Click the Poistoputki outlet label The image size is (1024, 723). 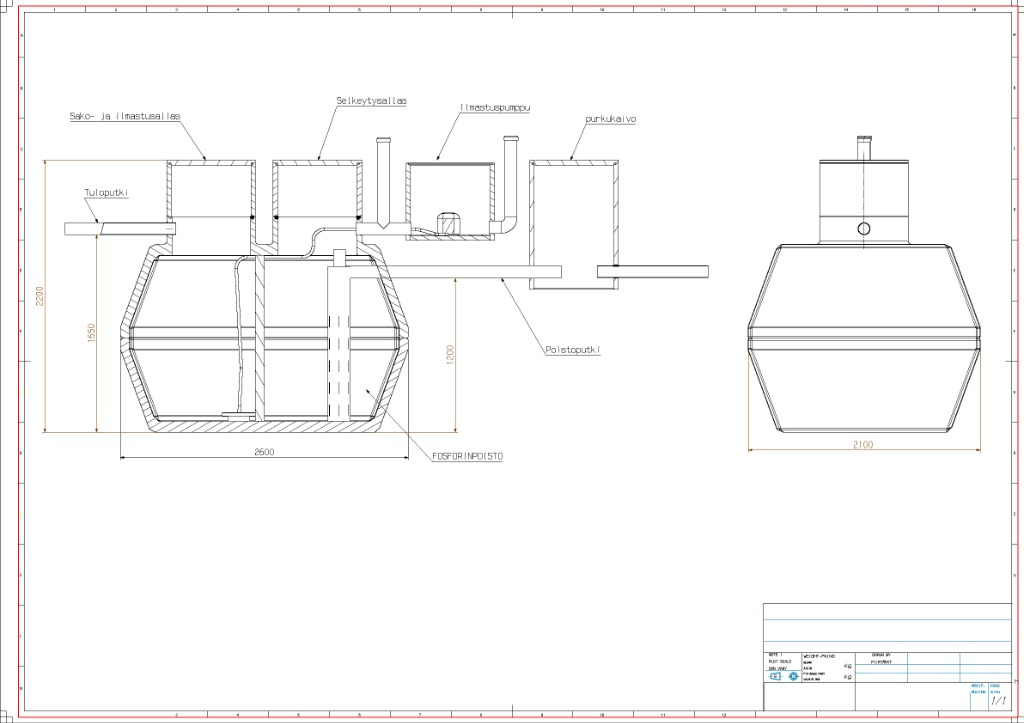pyautogui.click(x=579, y=350)
